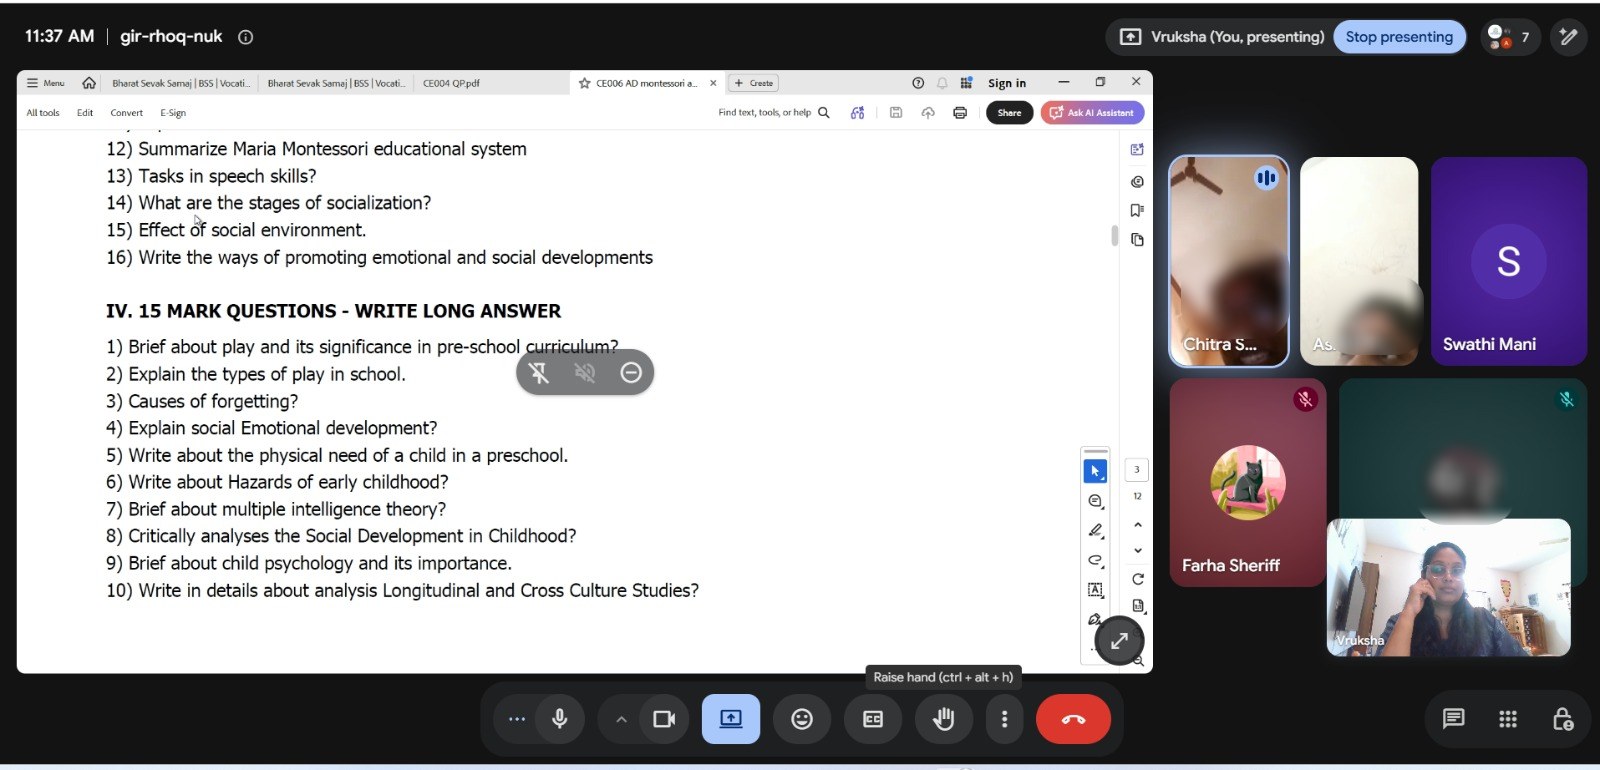Open the Convert menu in Acrobat
Image resolution: width=1600 pixels, height=770 pixels.
[x=126, y=113]
